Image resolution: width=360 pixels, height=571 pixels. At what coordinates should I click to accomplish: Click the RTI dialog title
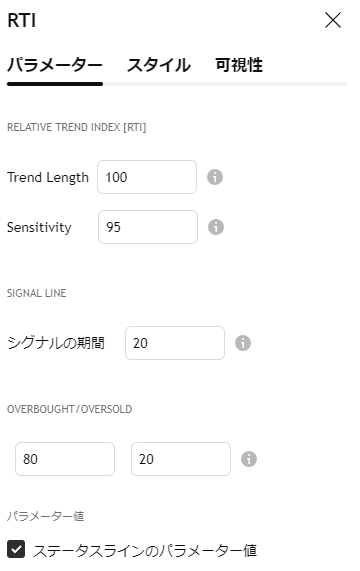coord(21,20)
